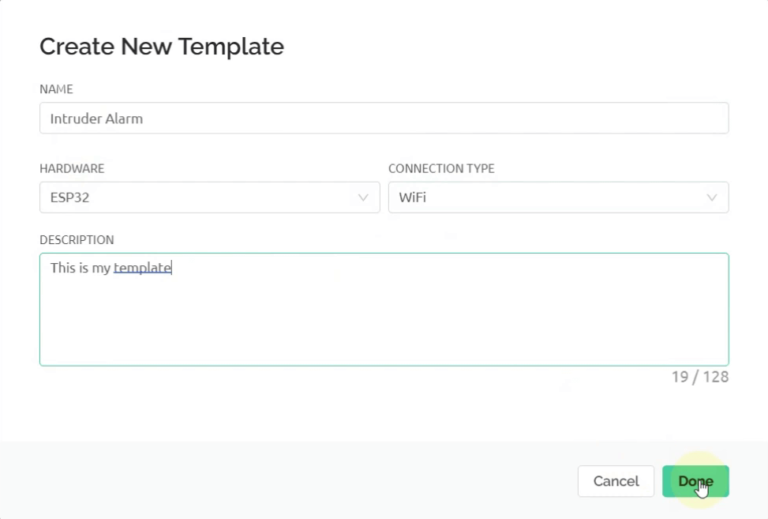Click the CONNECTION TYPE label
768x519 pixels.
click(x=441, y=169)
